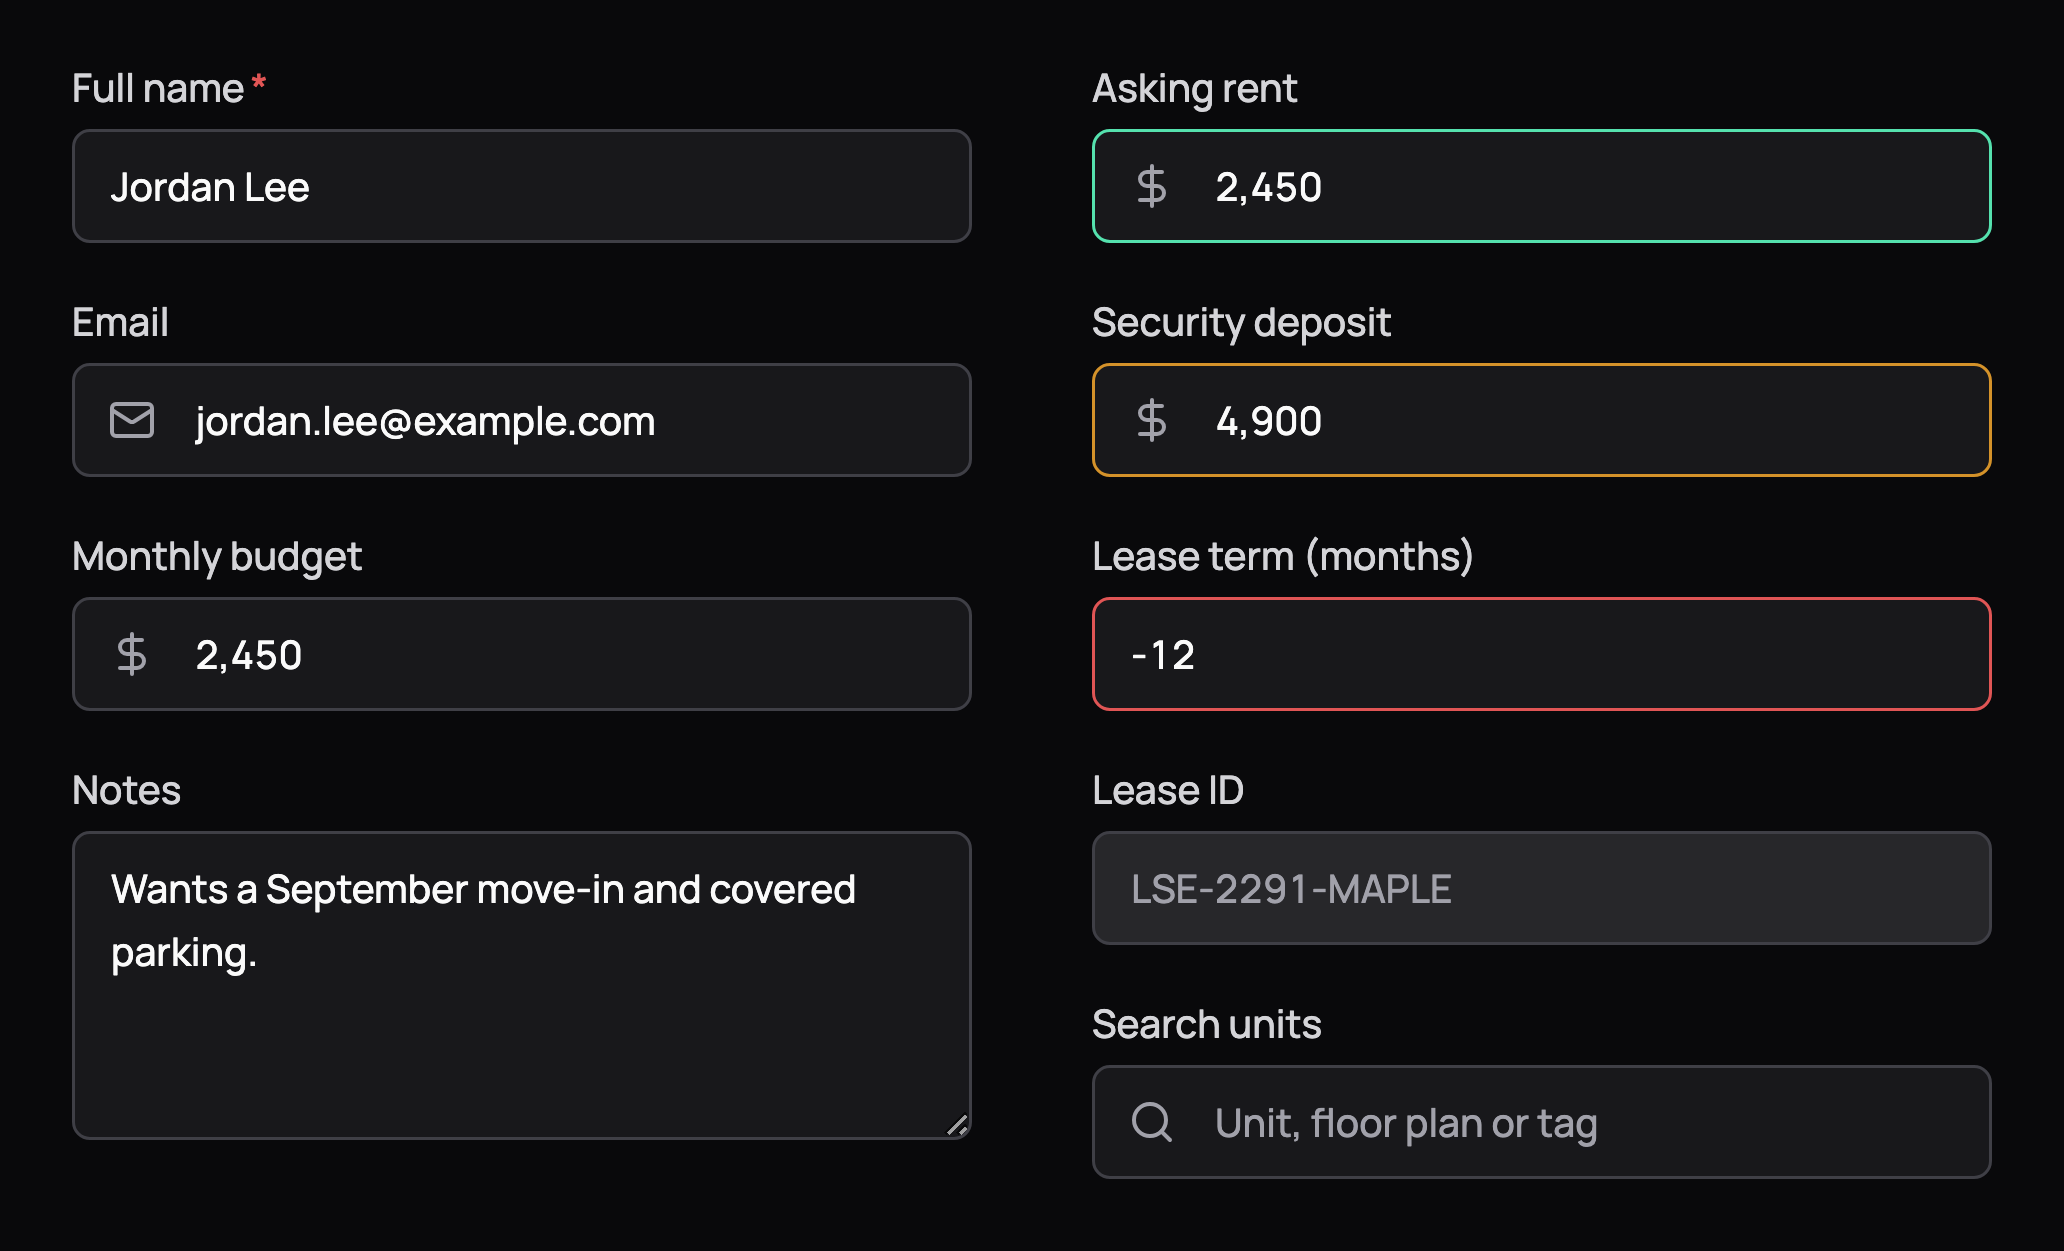
Task: Select the Asking rent field
Action: tap(1541, 186)
